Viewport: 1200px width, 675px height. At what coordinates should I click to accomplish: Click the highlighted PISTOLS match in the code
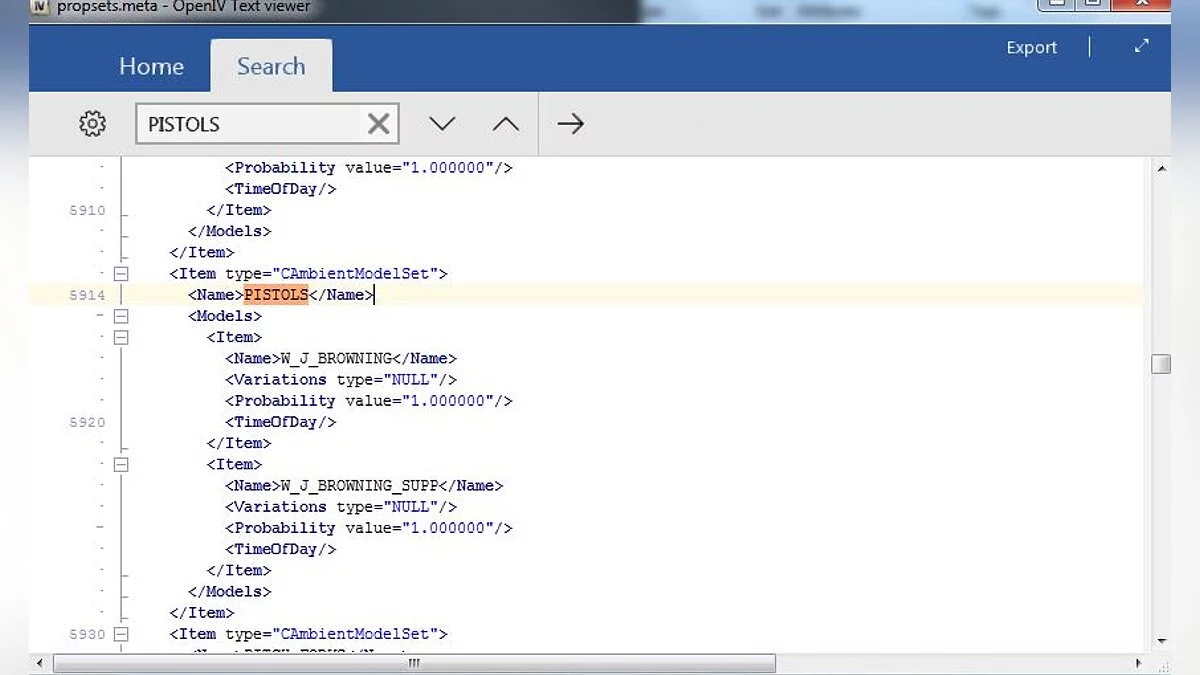point(275,295)
